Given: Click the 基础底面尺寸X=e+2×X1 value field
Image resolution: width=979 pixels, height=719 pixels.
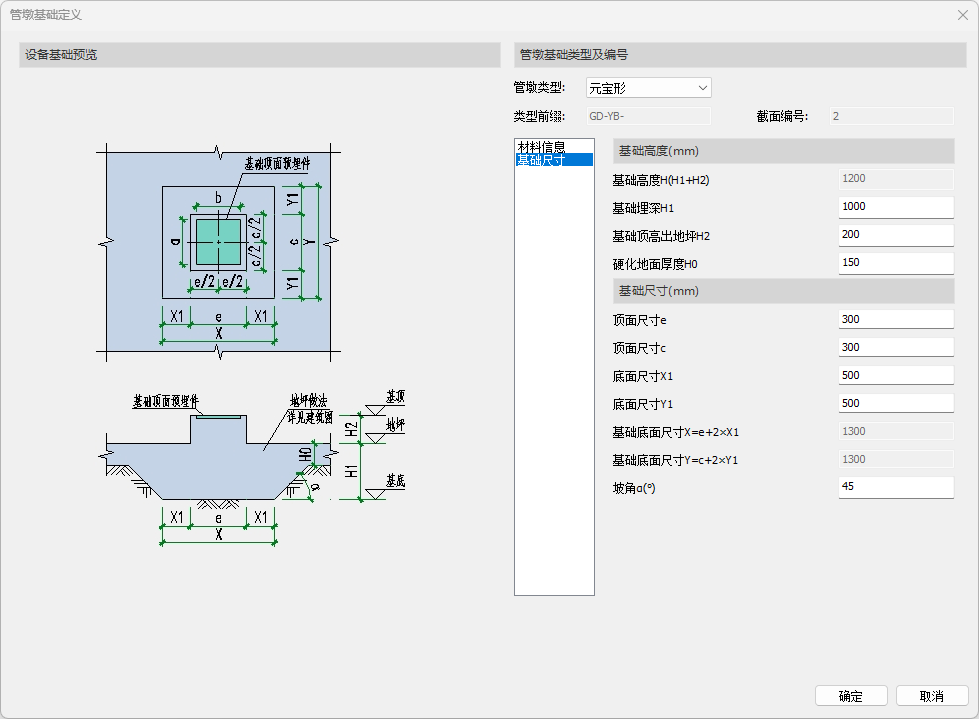Looking at the screenshot, I should (x=895, y=432).
